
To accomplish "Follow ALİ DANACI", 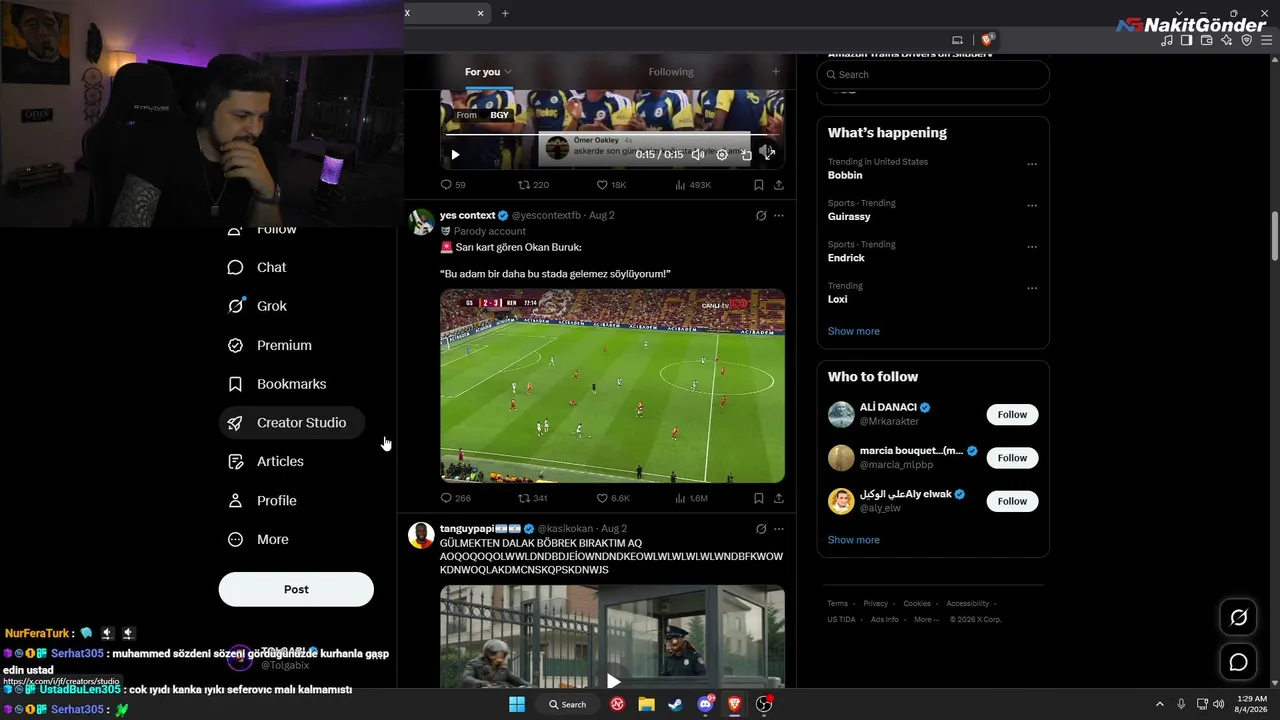I will coord(1012,415).
